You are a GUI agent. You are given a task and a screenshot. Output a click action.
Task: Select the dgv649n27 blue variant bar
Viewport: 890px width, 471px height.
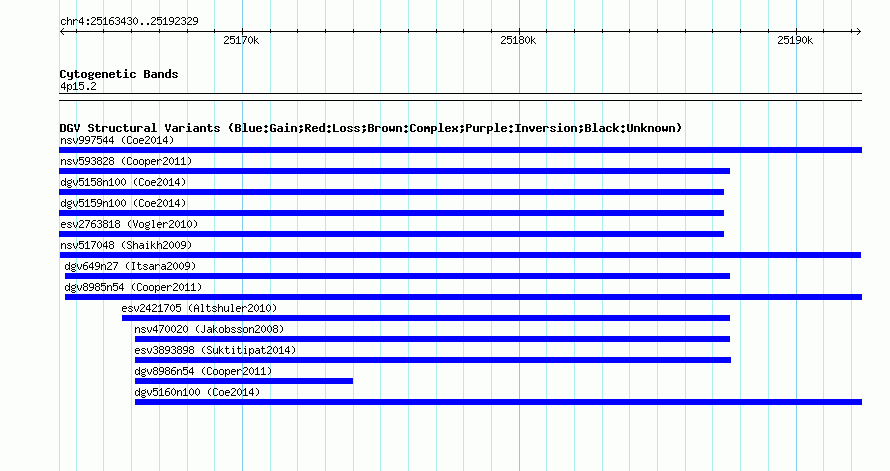[397, 276]
